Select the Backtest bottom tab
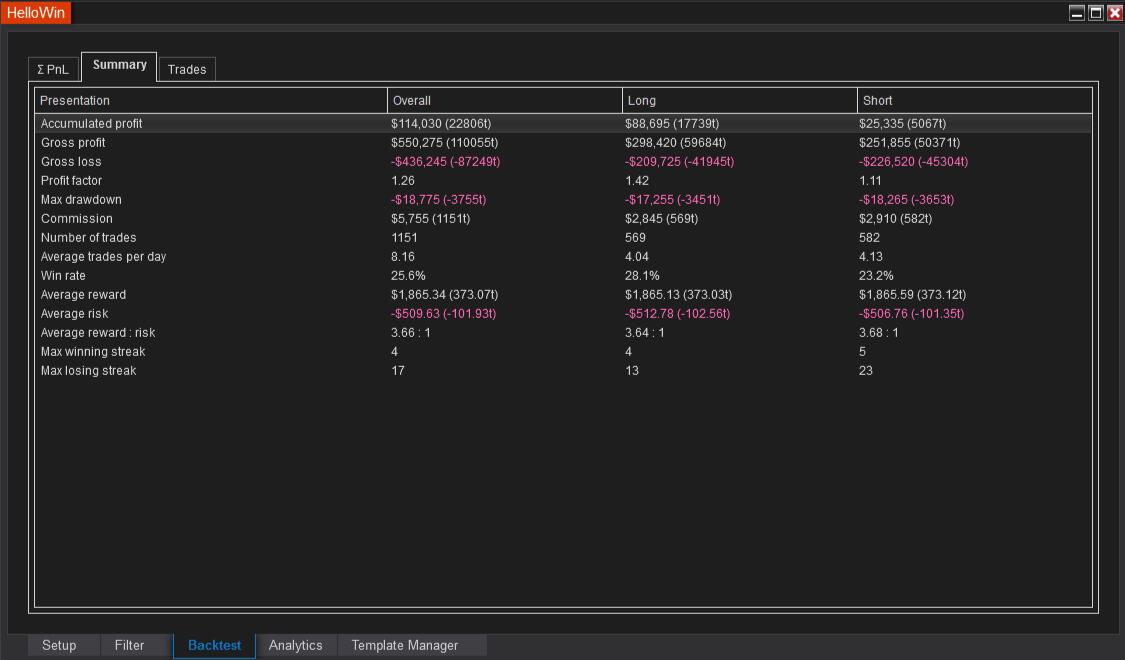 tap(214, 645)
